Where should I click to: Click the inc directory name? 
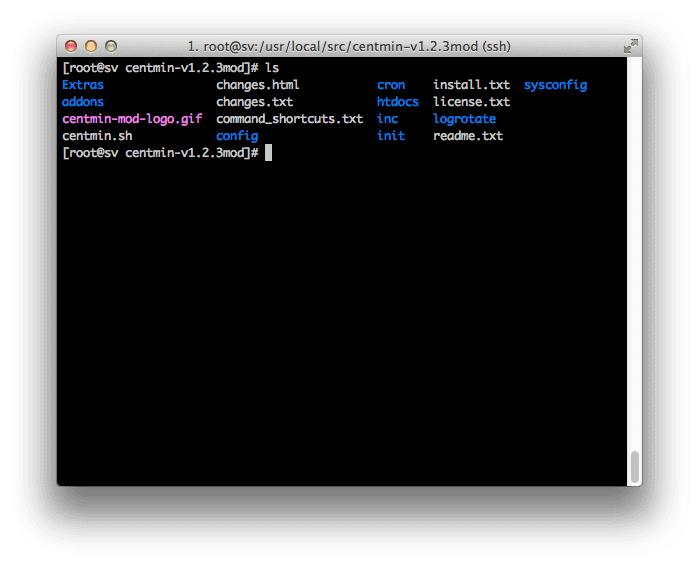pos(387,119)
